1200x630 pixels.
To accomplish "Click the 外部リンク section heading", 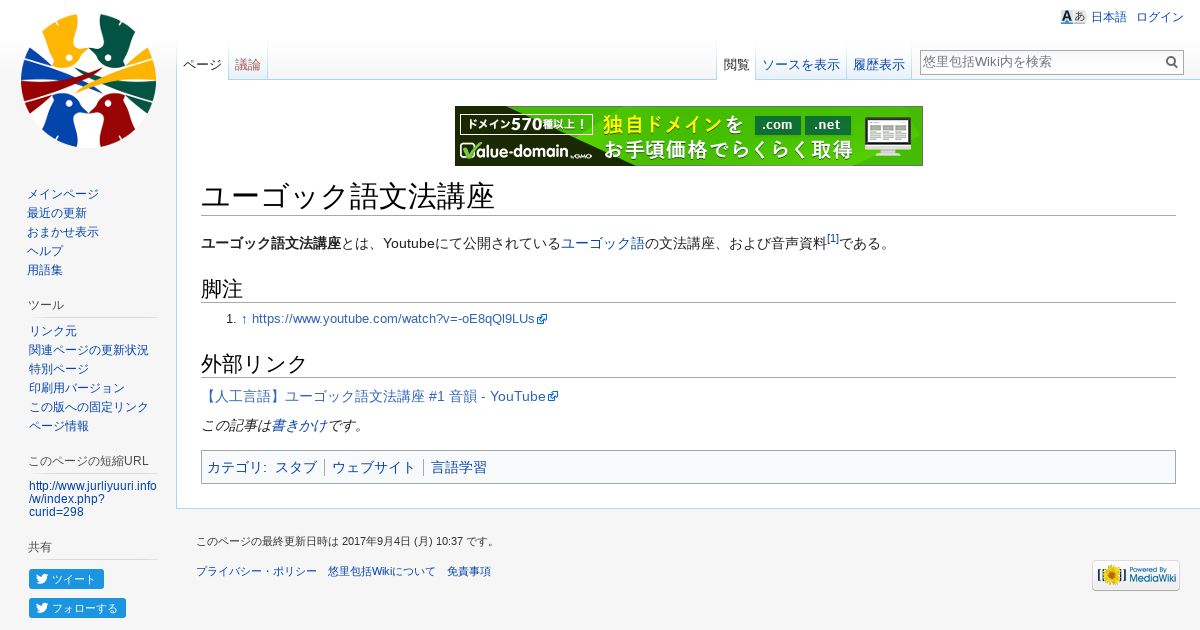I will tap(254, 364).
